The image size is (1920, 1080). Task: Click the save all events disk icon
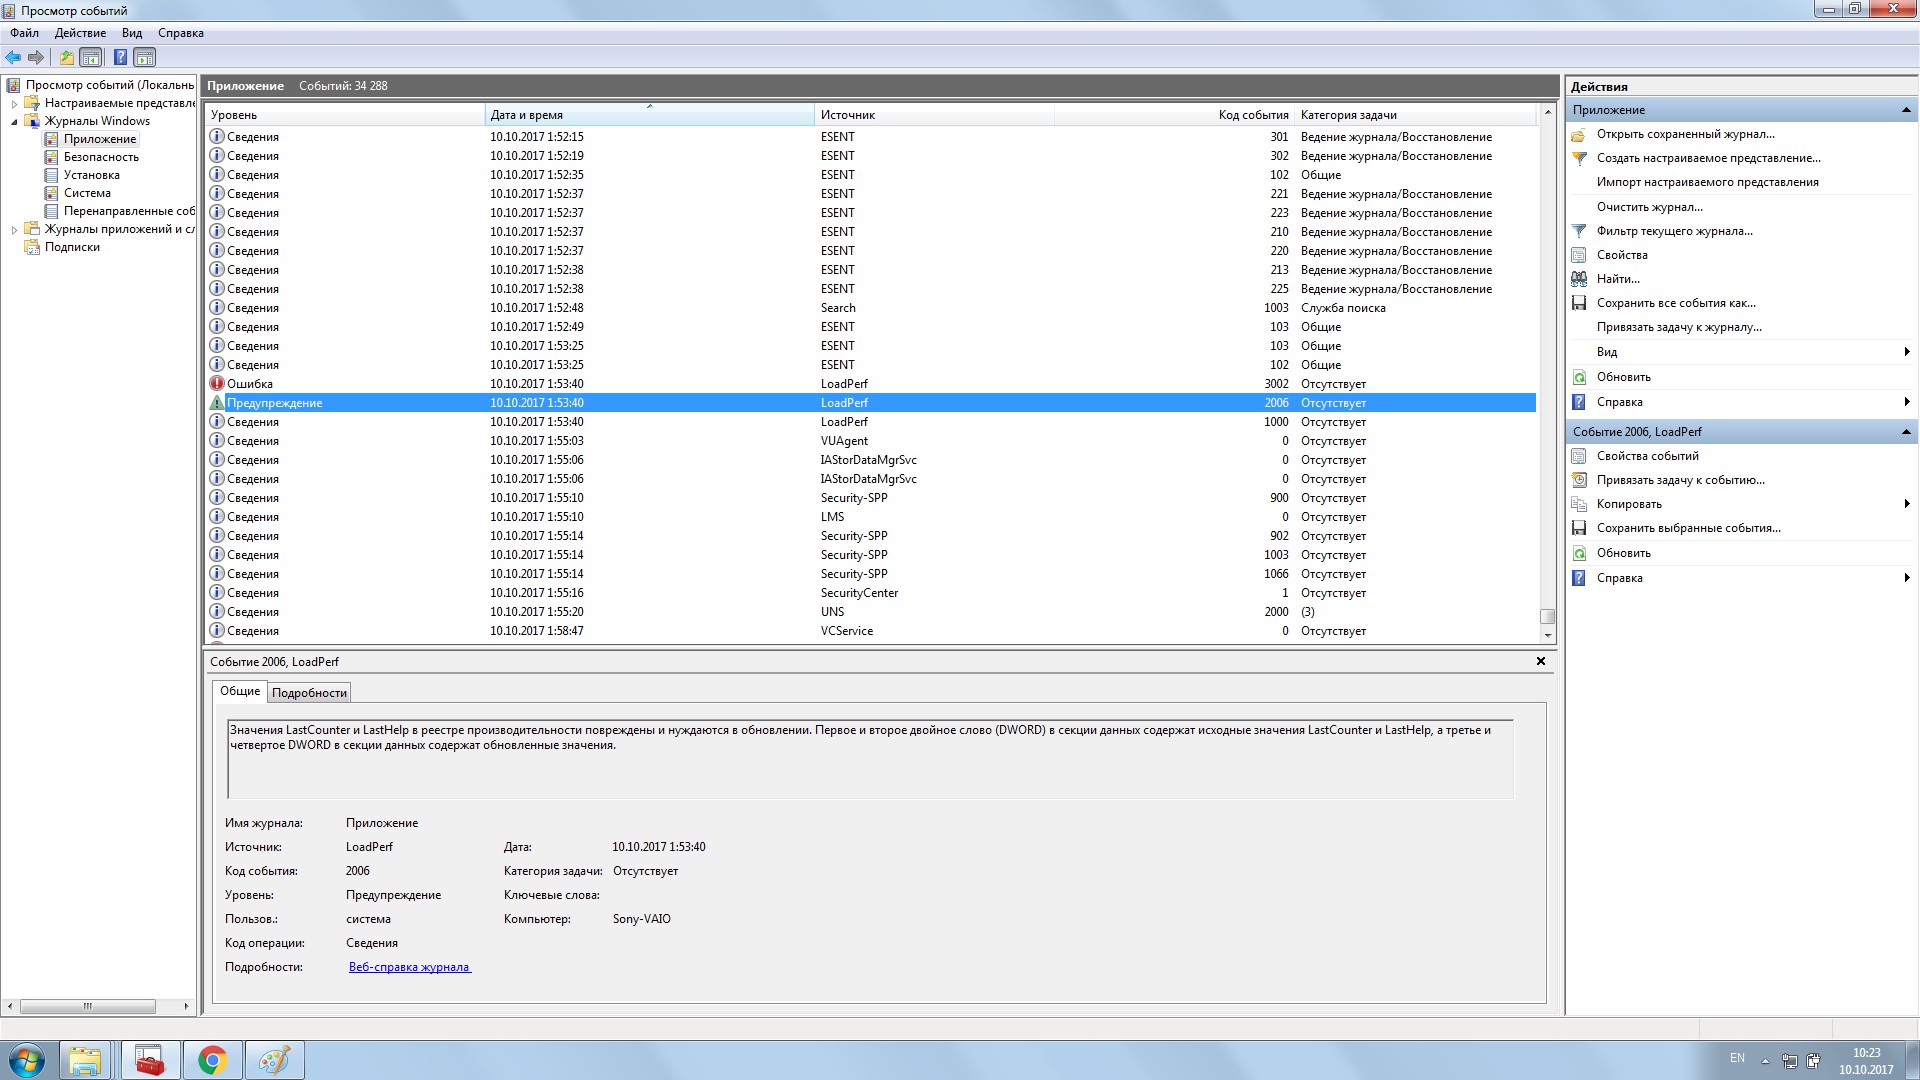click(x=1579, y=303)
